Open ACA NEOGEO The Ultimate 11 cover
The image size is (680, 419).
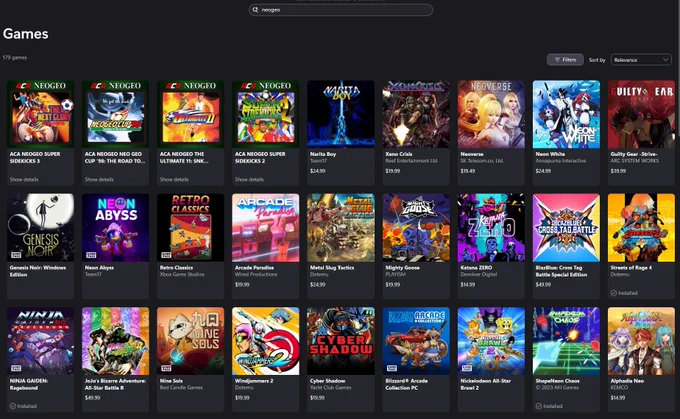click(x=190, y=114)
